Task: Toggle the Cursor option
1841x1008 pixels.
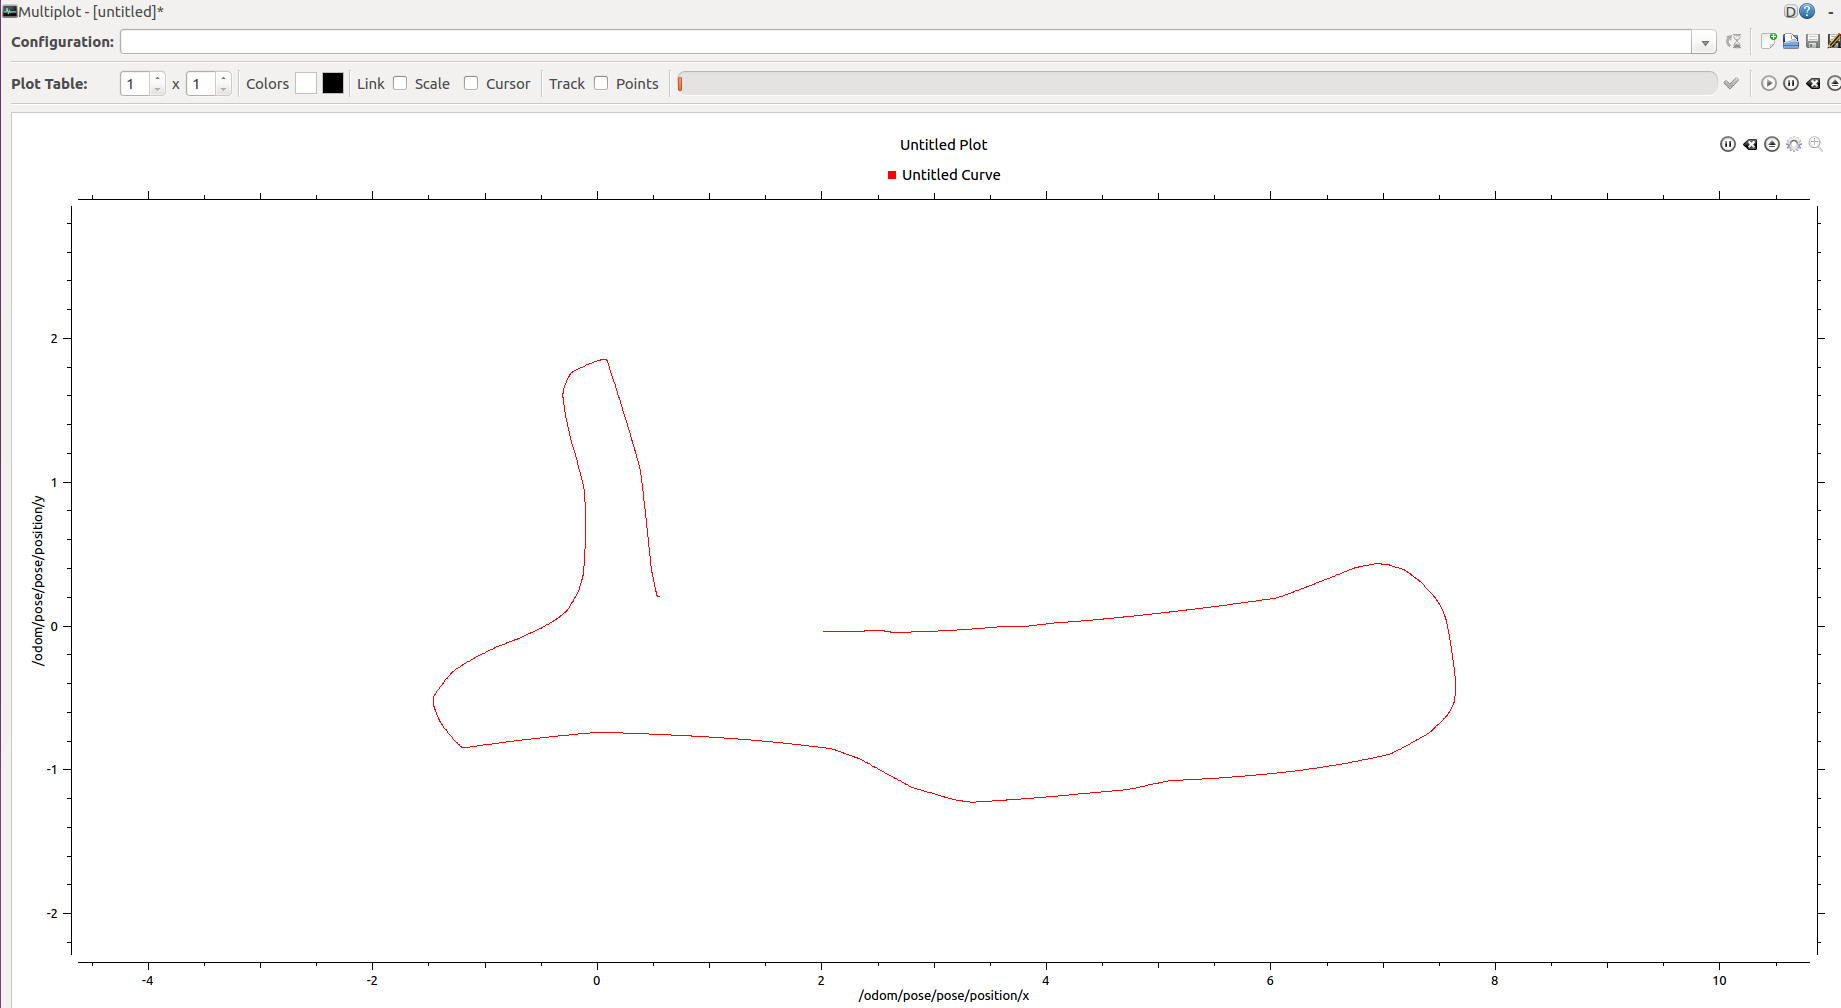Action: (470, 83)
